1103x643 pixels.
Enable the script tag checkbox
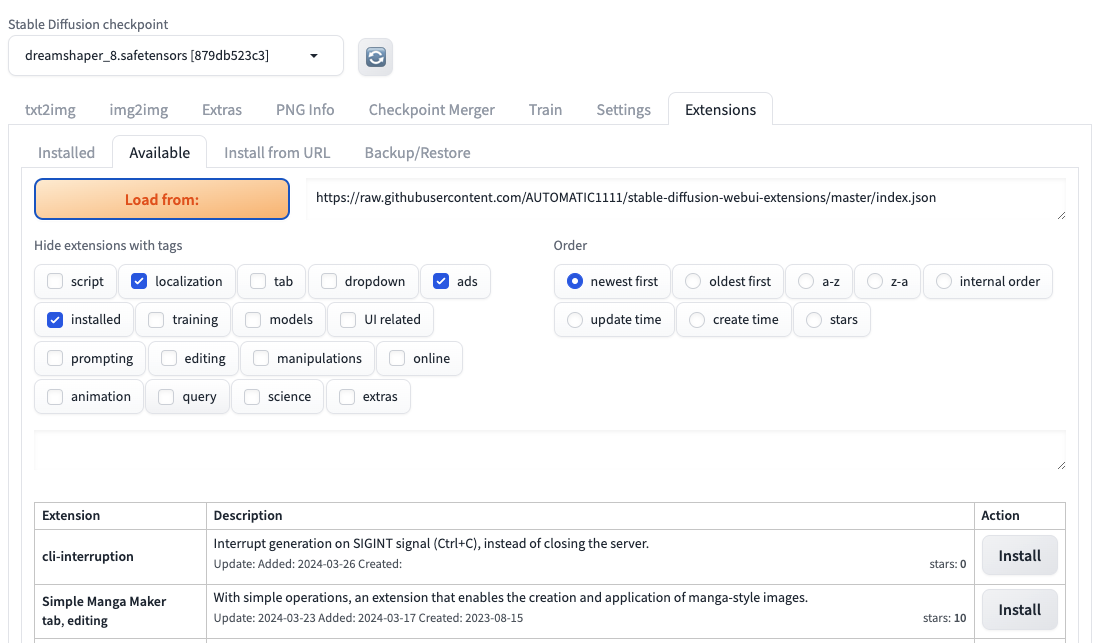[x=55, y=282]
